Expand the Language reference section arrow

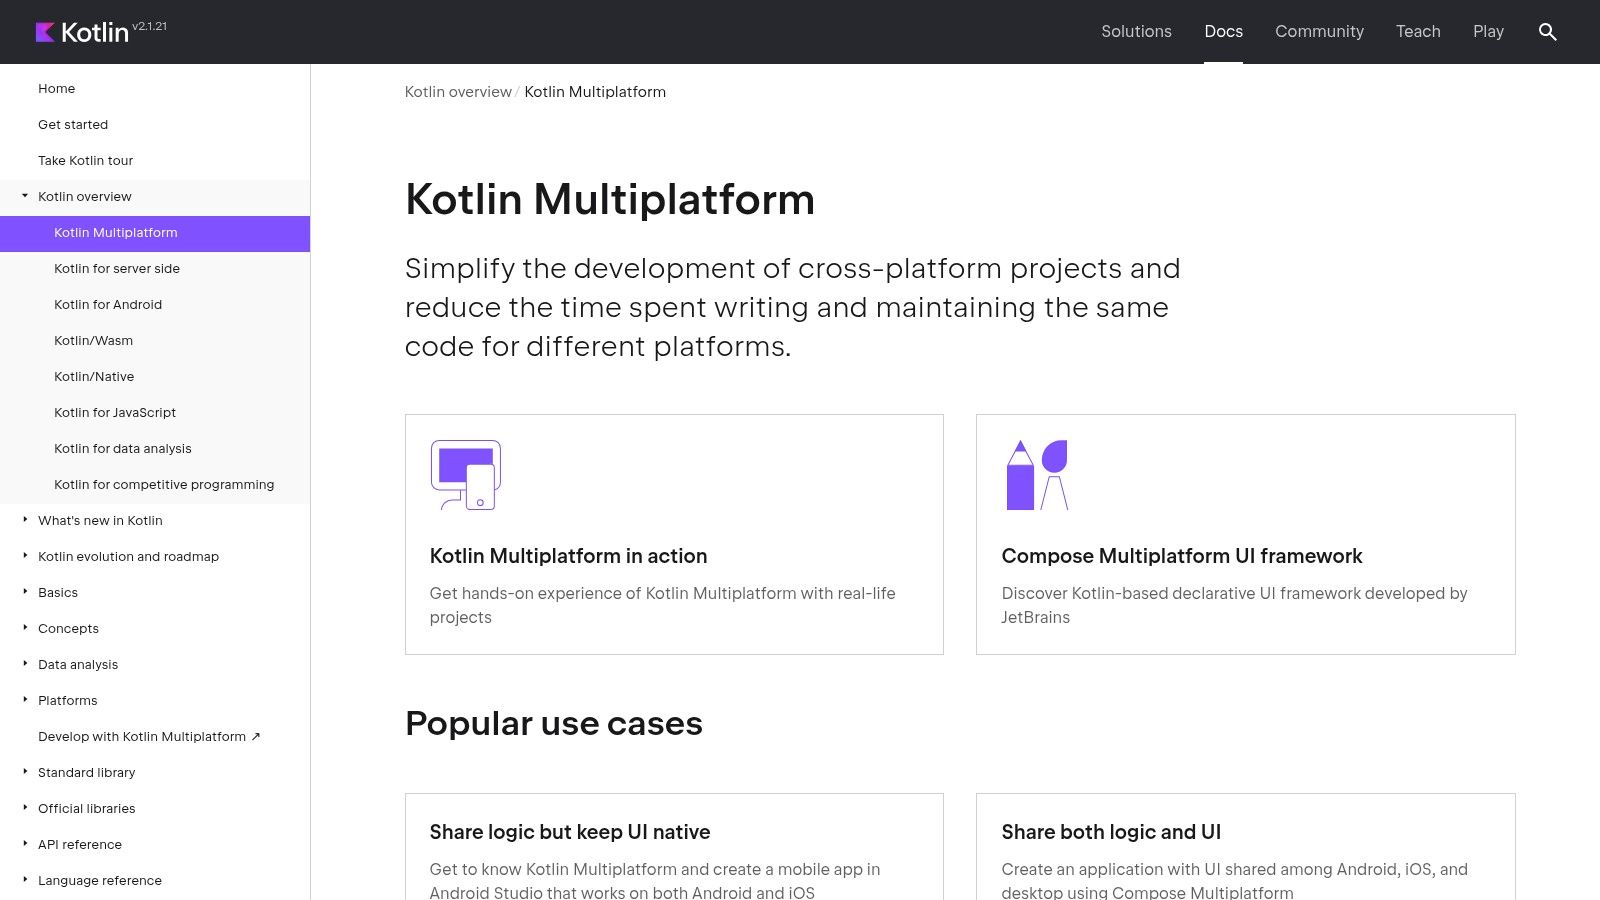pyautogui.click(x=25, y=880)
